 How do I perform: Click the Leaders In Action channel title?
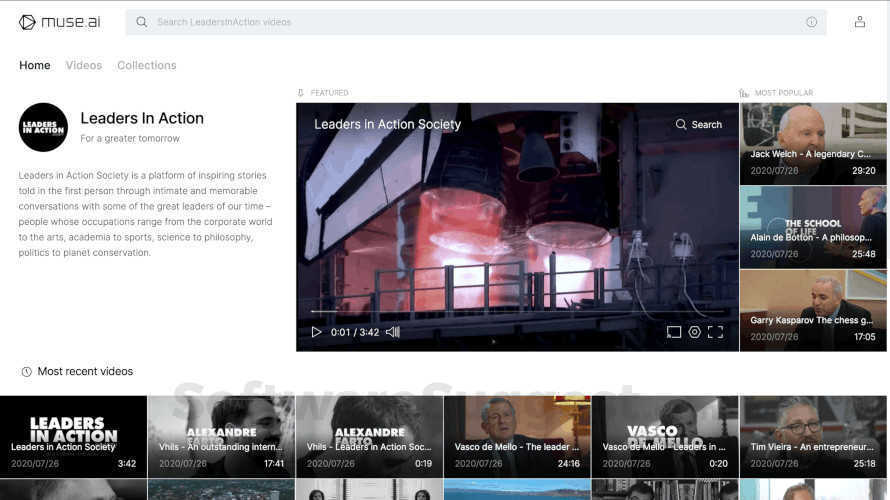tap(142, 118)
